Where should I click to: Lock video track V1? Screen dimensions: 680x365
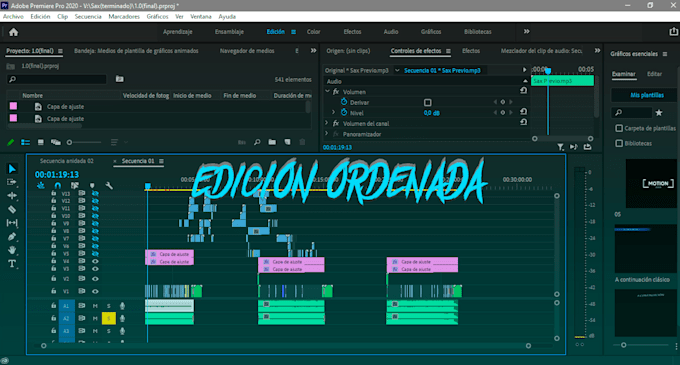point(53,291)
